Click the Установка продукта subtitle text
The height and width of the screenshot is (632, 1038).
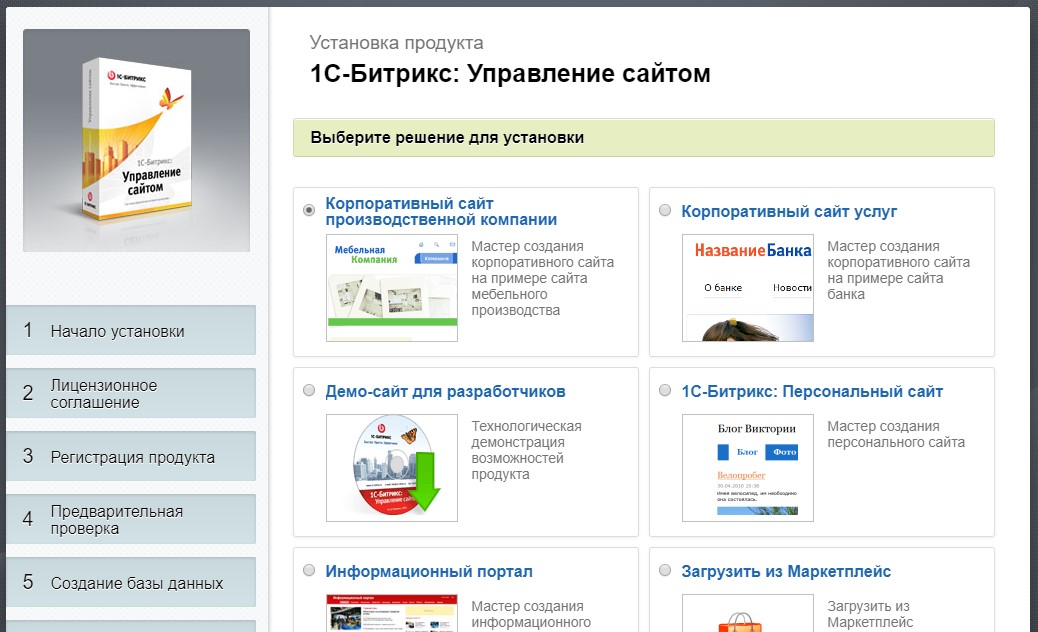(x=397, y=43)
